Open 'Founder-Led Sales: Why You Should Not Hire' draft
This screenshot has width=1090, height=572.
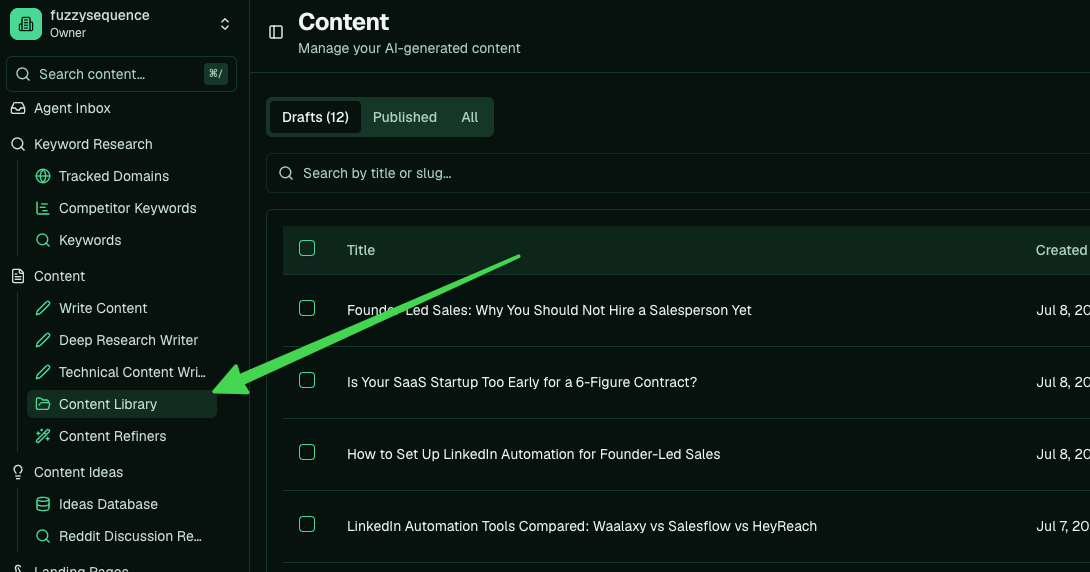(549, 310)
